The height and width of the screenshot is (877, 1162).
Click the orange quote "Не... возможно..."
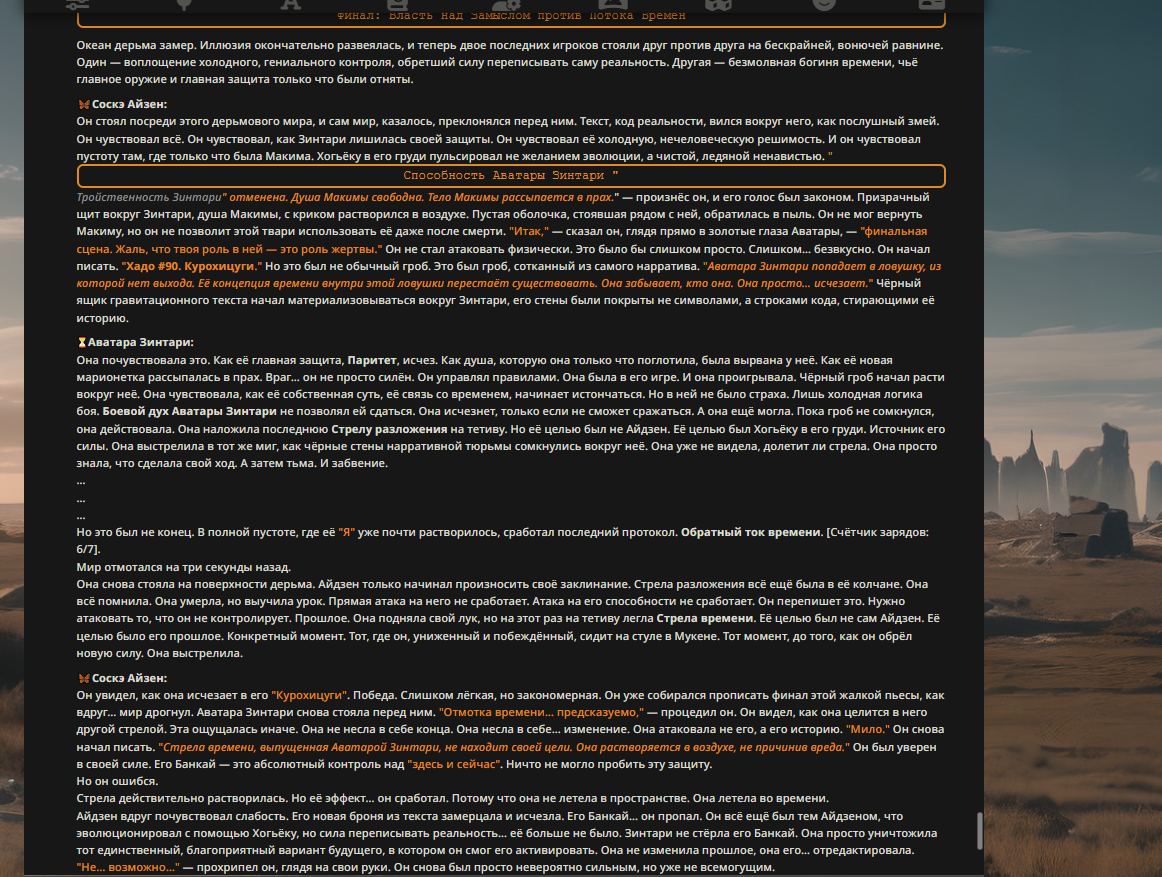pos(128,867)
